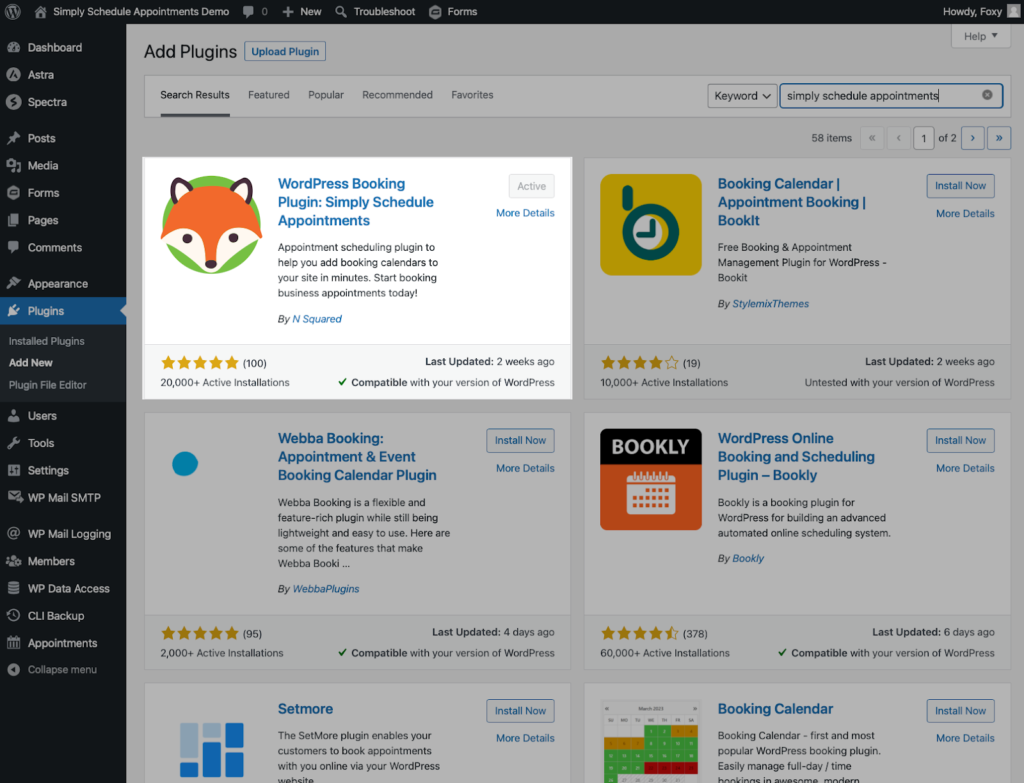Open the site home icon in admin bar
The image size is (1024, 783).
pyautogui.click(x=40, y=11)
